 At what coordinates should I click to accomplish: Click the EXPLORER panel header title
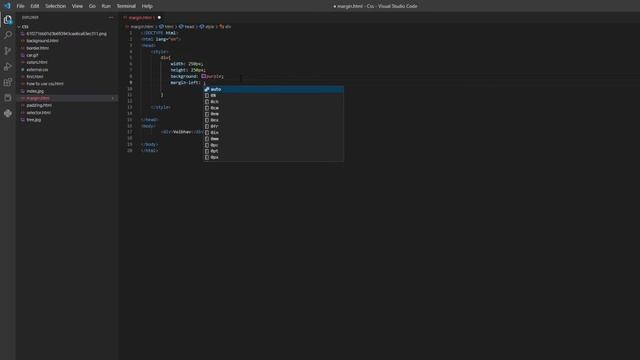[x=30, y=18]
